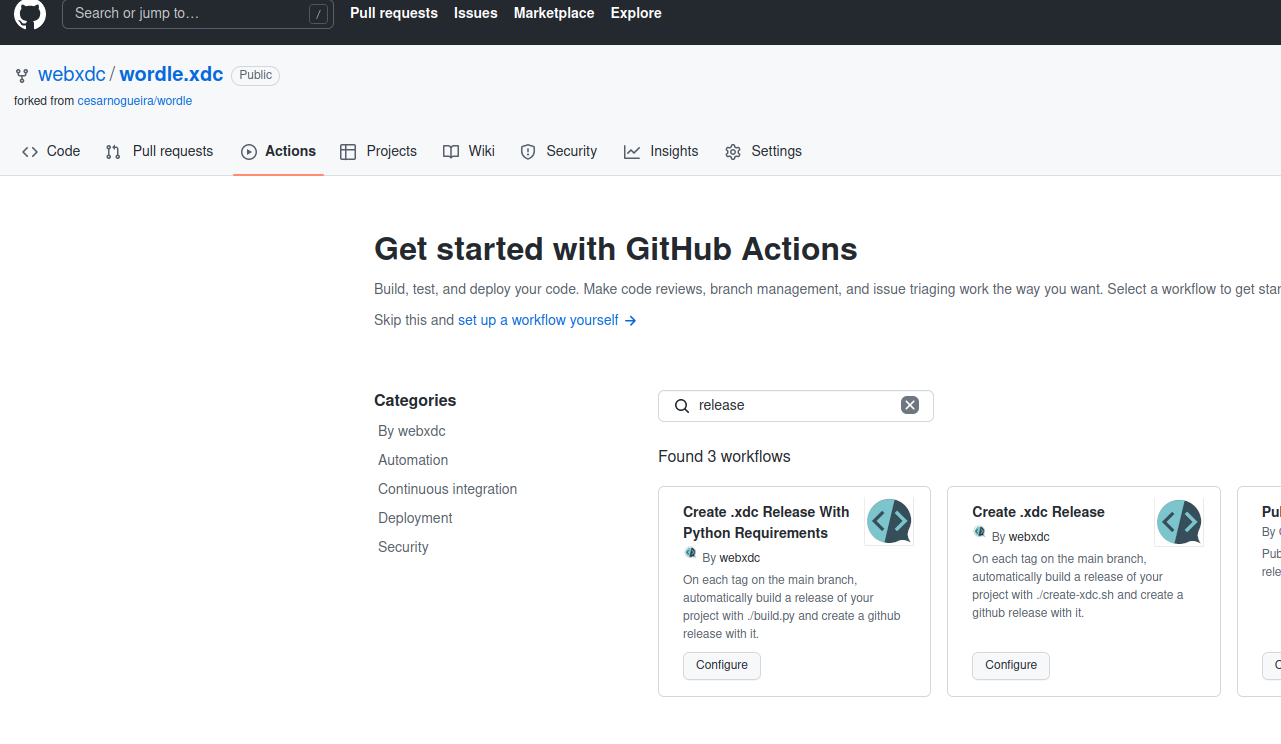Image resolution: width=1281 pixels, height=744 pixels.
Task: Click the Categories heading
Action: 415,400
